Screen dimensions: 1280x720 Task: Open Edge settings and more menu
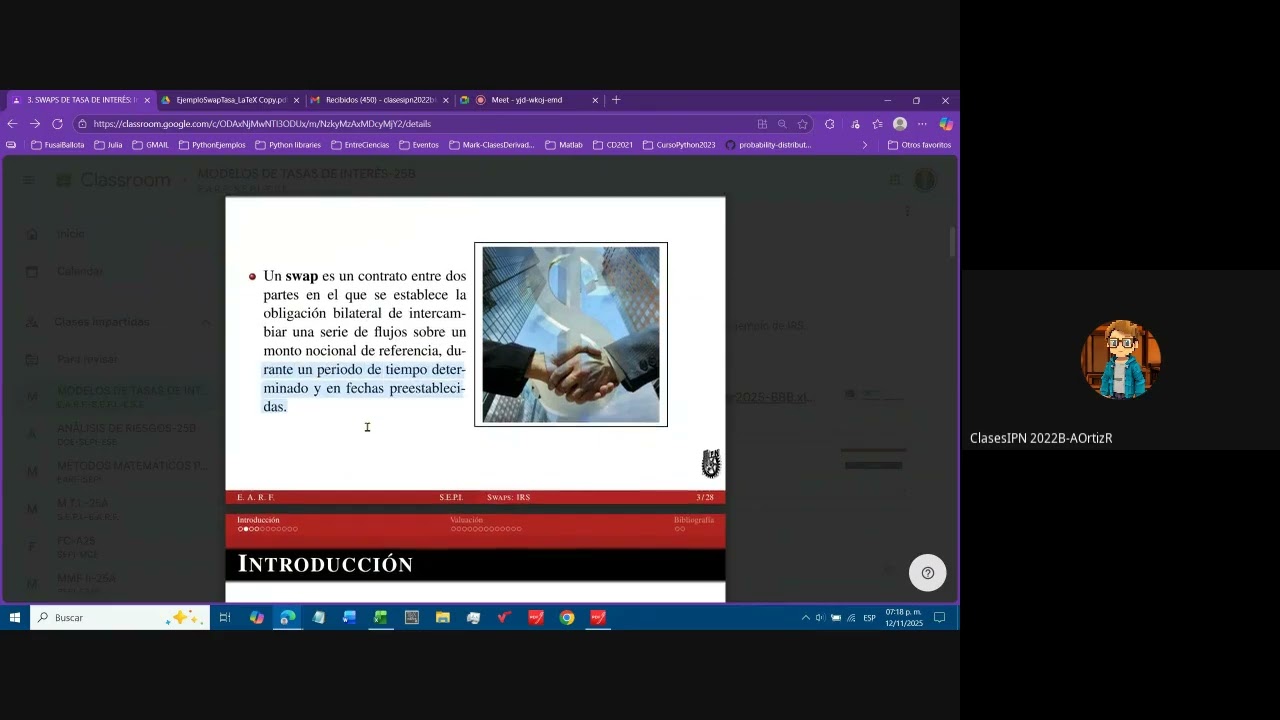[x=922, y=124]
